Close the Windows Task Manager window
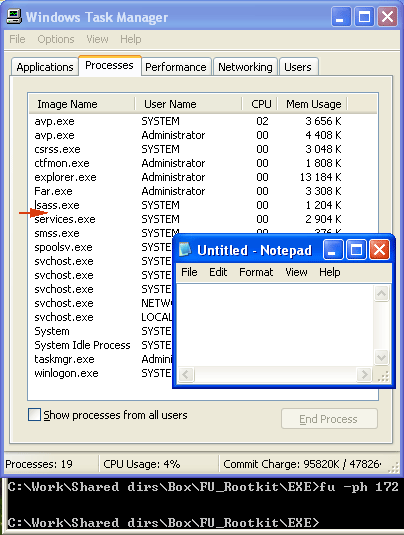 point(387,16)
